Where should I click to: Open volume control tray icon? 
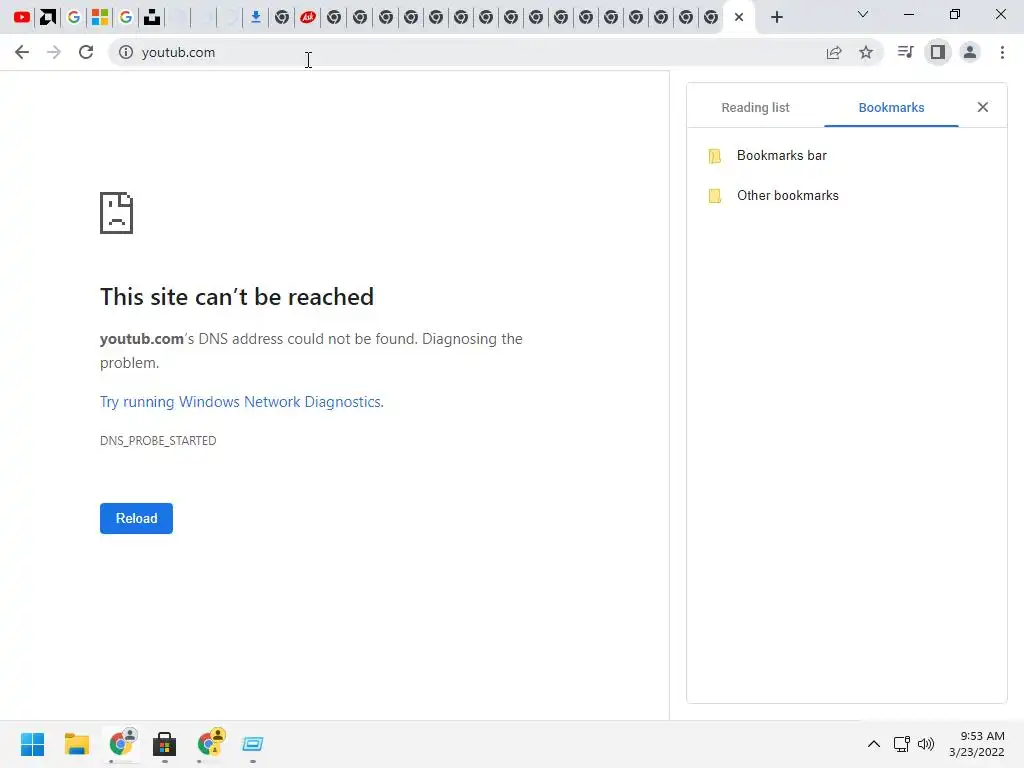click(926, 744)
